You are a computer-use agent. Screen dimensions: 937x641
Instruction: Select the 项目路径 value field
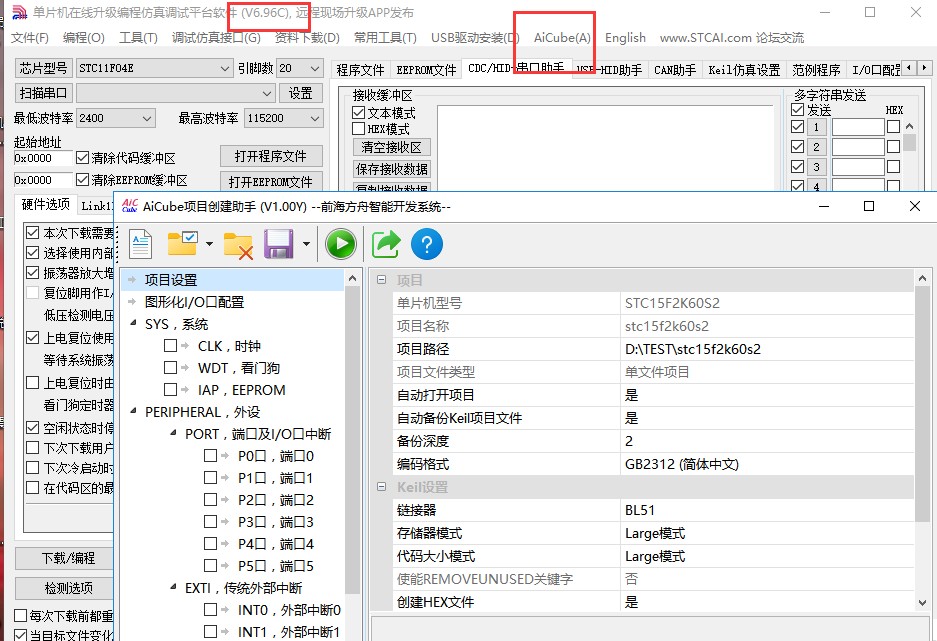765,349
